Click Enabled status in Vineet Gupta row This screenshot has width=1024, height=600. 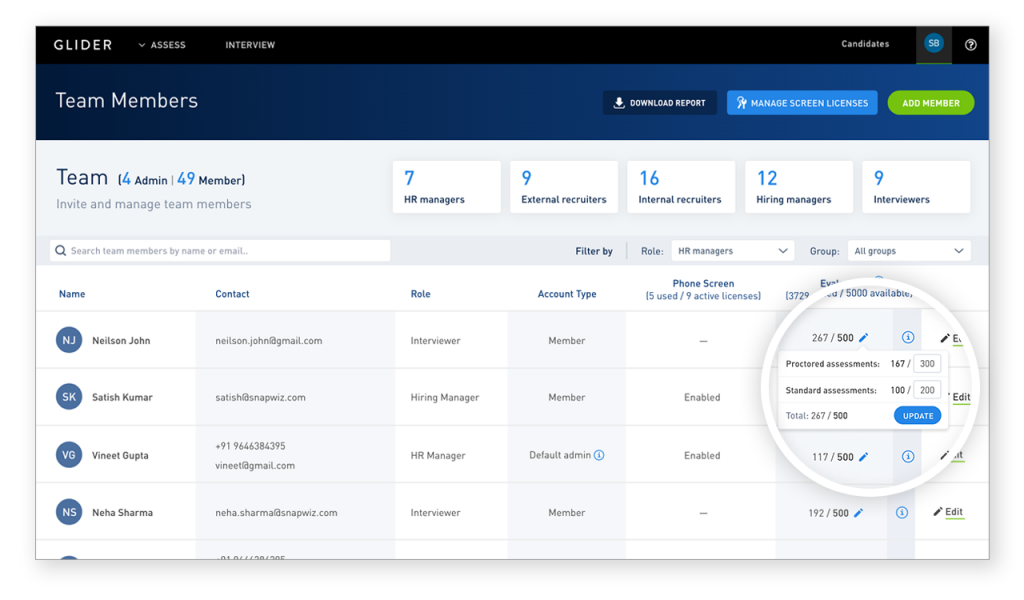(x=702, y=455)
